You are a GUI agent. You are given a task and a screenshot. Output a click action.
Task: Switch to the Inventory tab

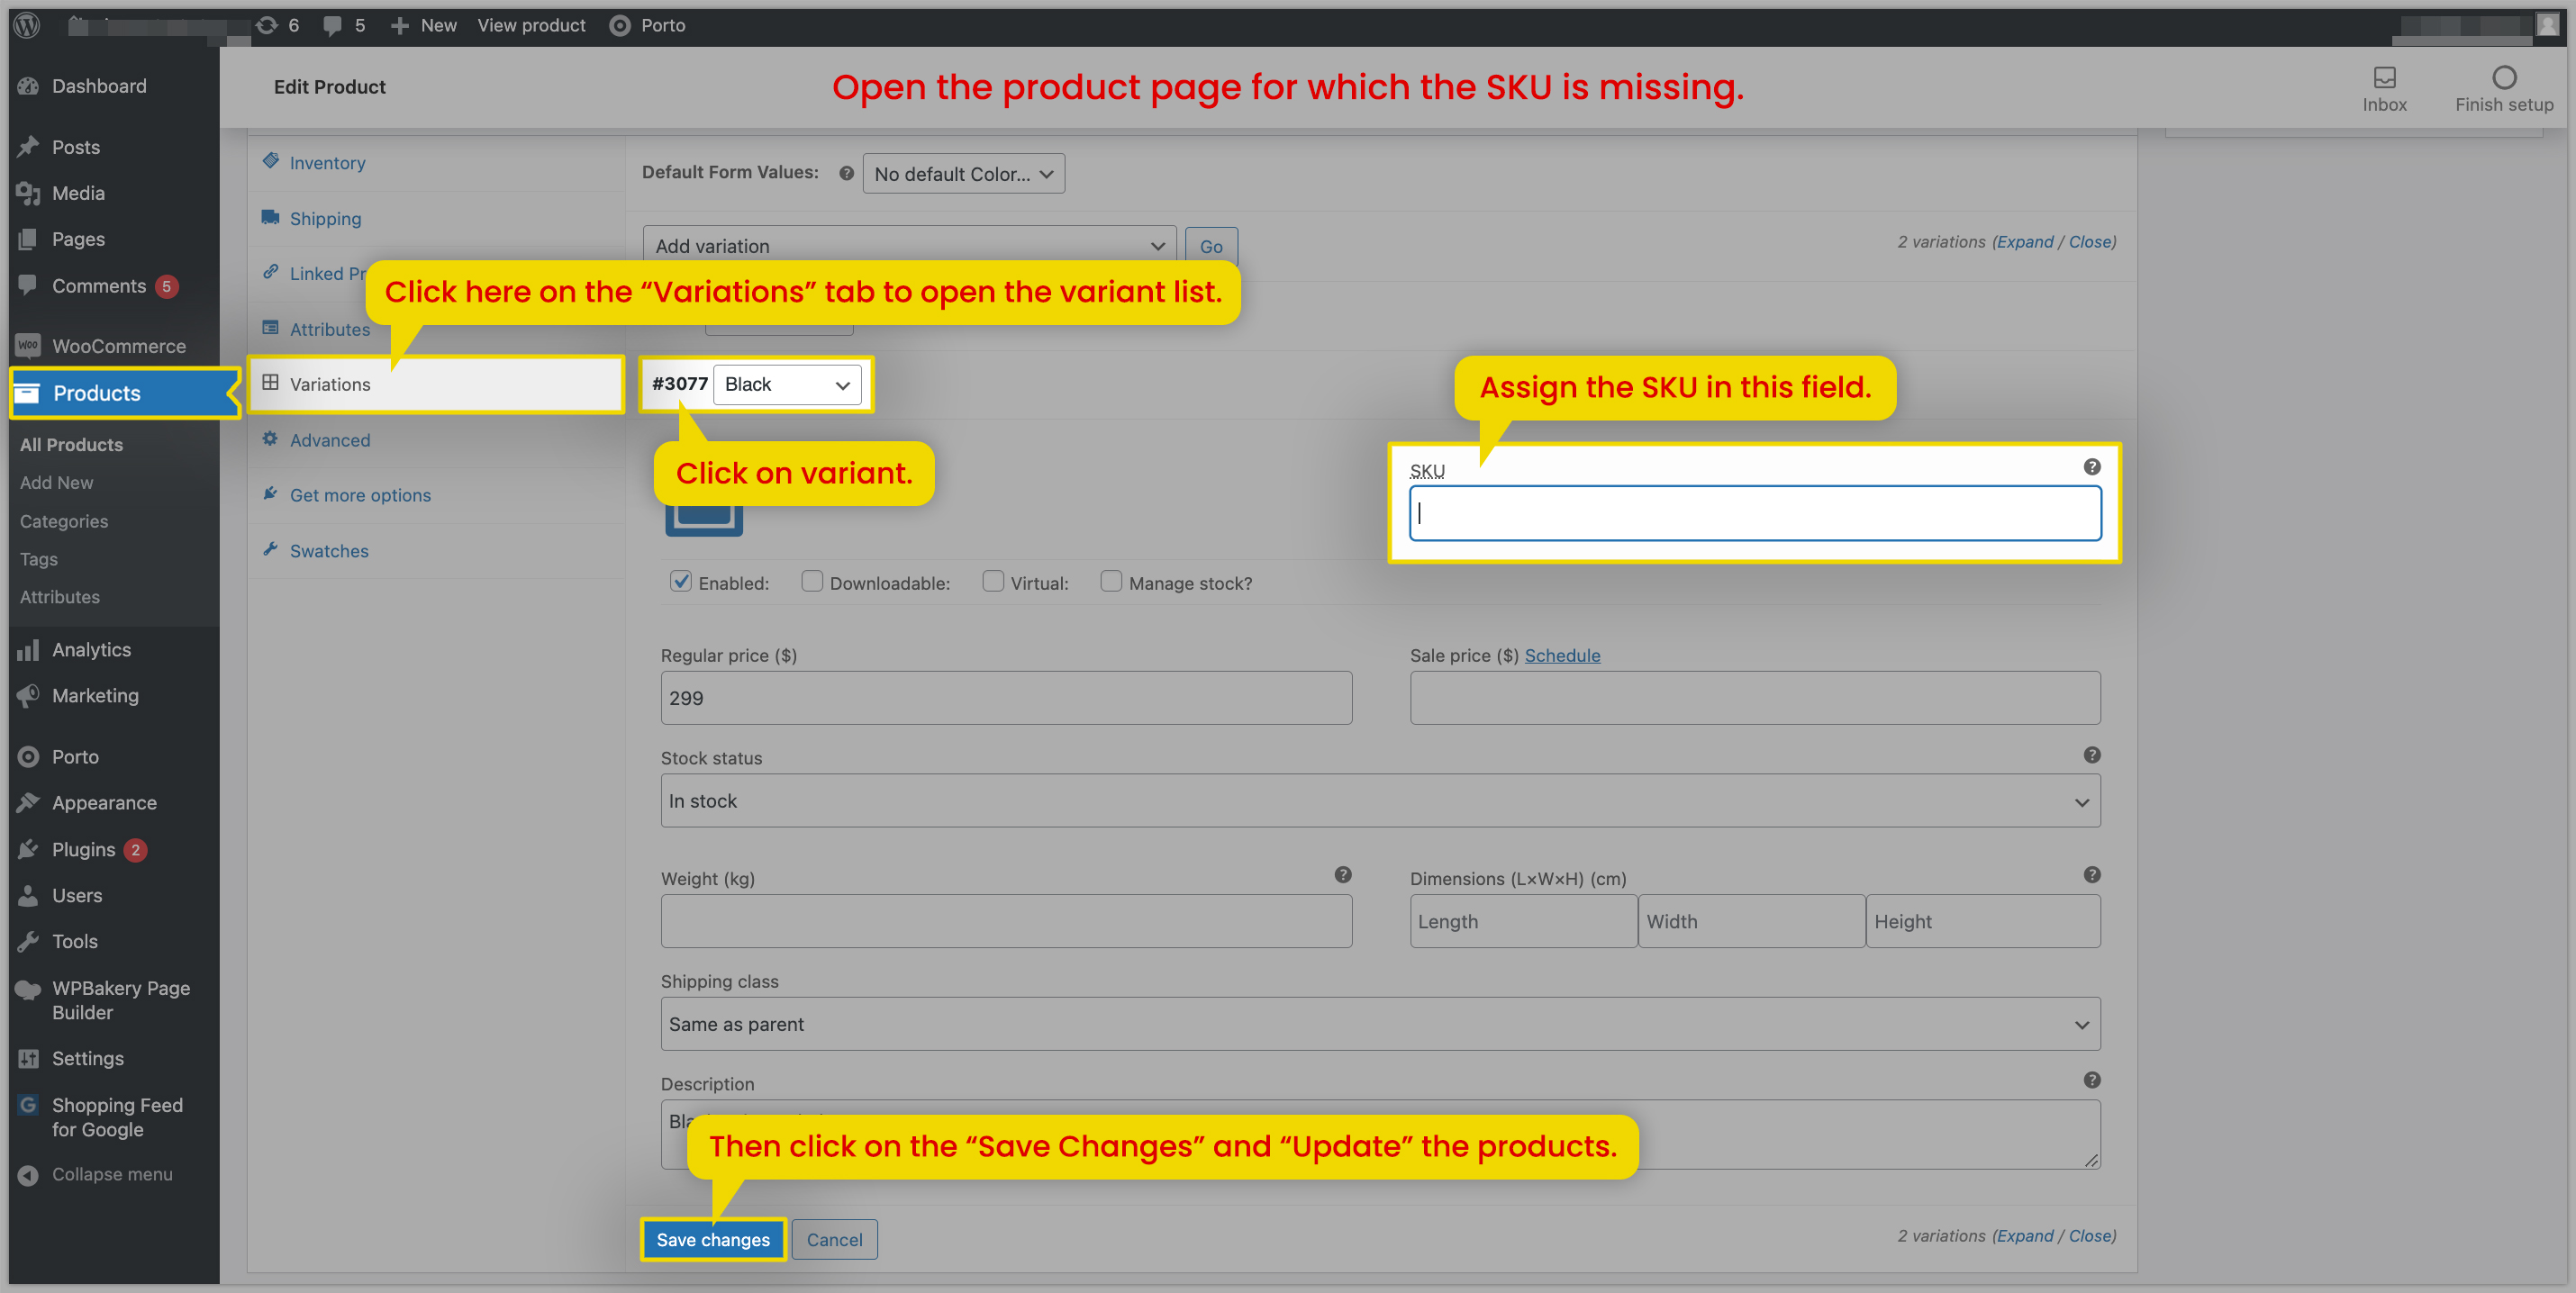tap(327, 163)
